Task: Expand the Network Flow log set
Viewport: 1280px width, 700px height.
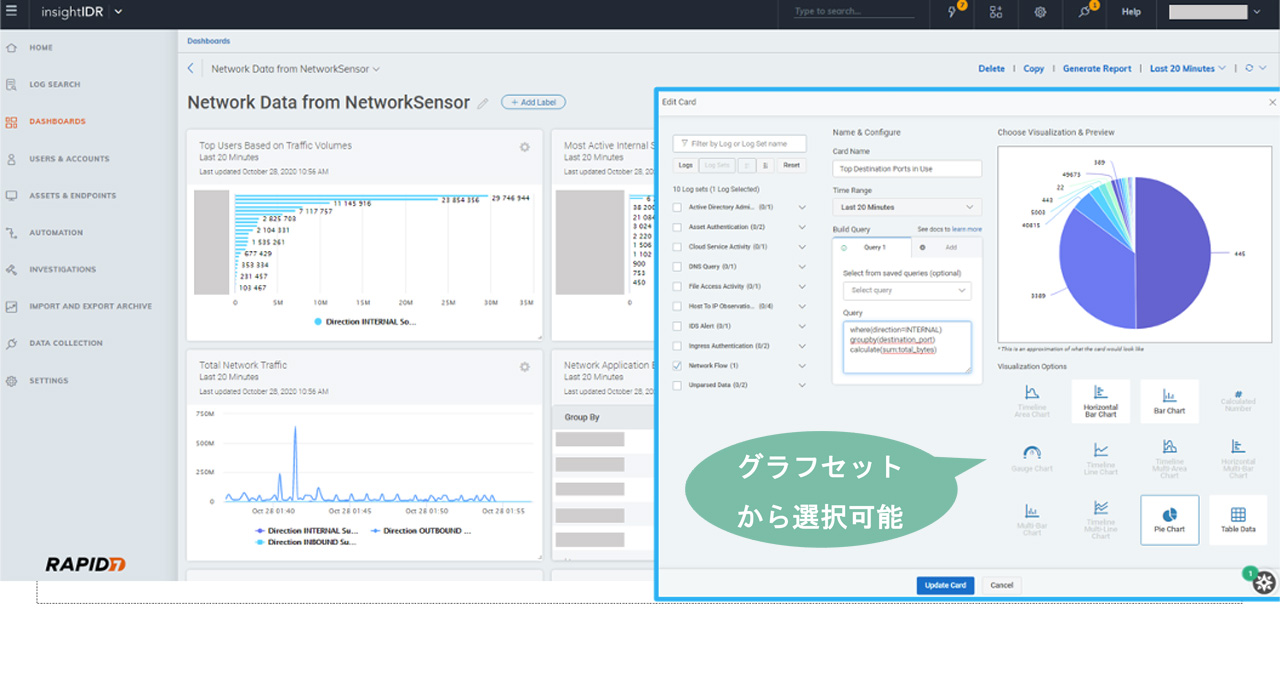Action: (802, 366)
